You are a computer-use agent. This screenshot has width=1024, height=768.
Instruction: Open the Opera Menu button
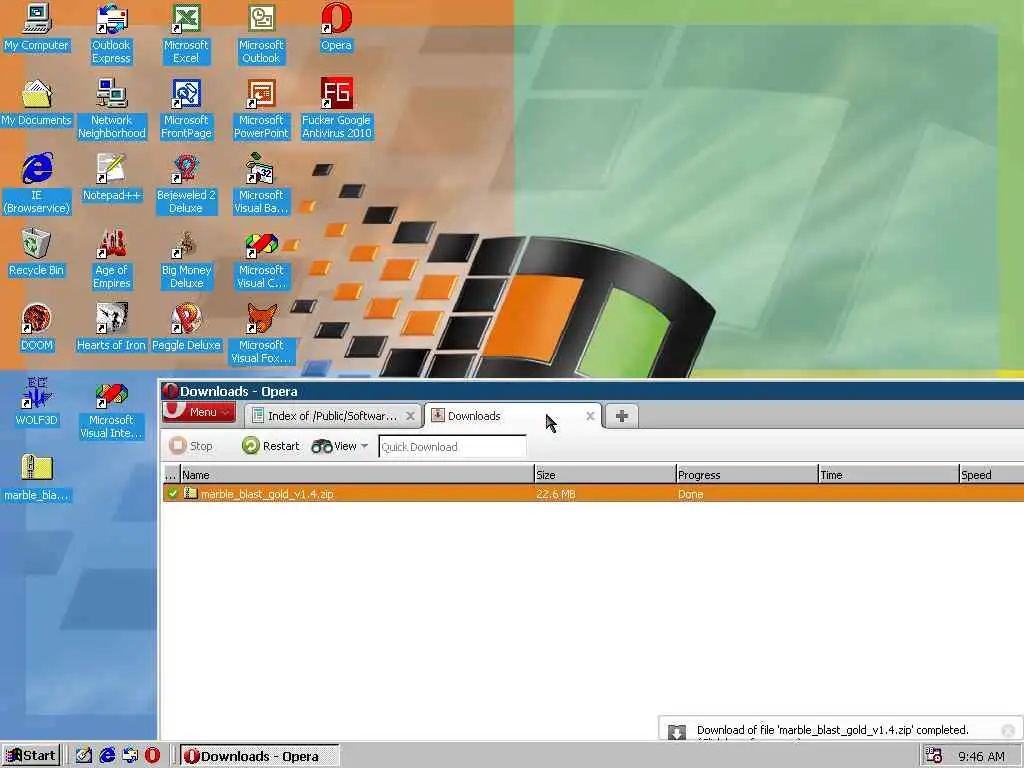click(x=199, y=412)
